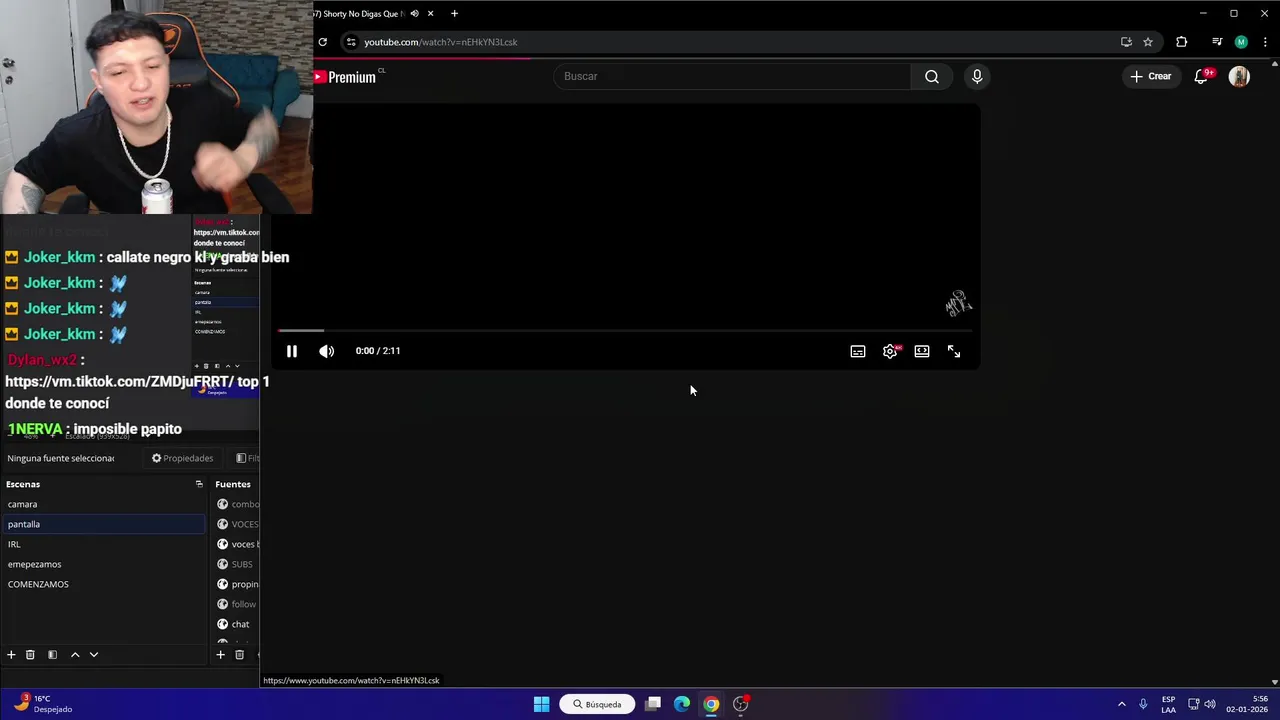Open the Crear menu
Image resolution: width=1280 pixels, height=720 pixels.
pyautogui.click(x=1150, y=76)
